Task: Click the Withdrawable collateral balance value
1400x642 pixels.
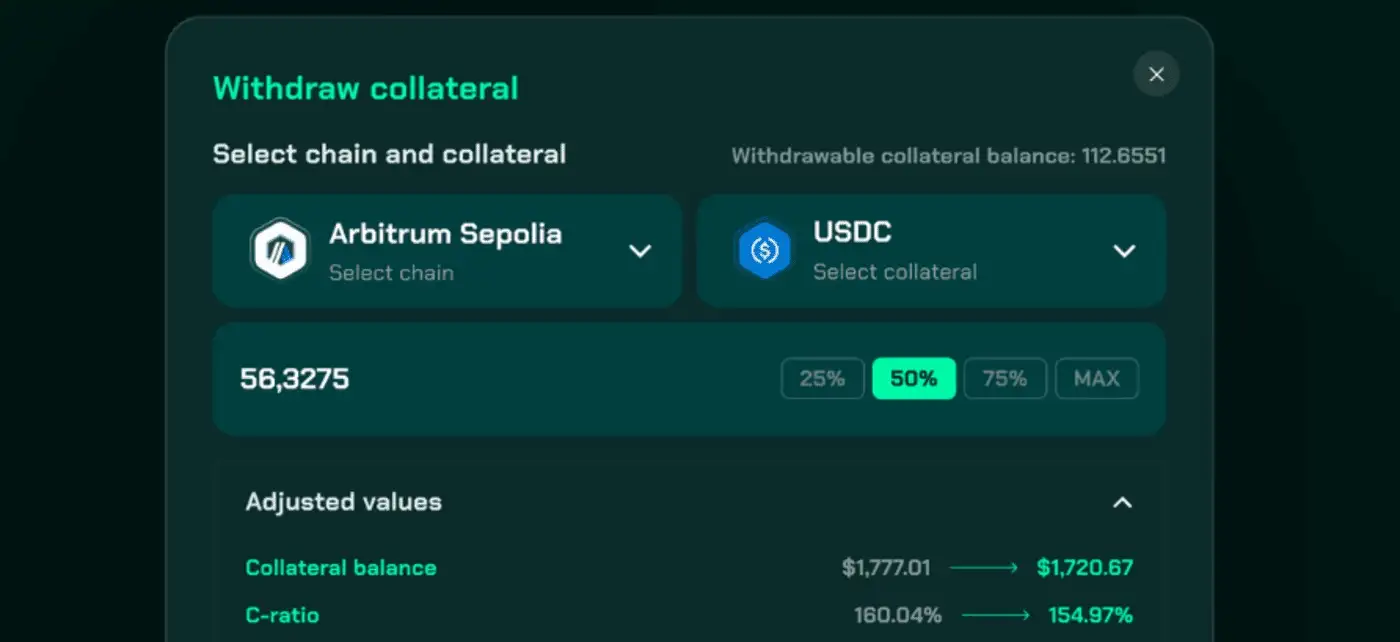Action: (x=1124, y=156)
